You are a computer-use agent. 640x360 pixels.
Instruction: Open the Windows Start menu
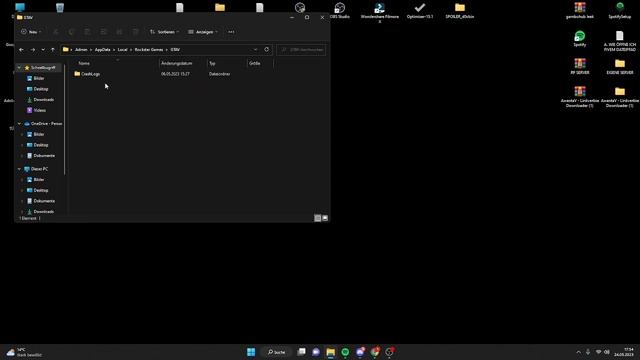click(251, 352)
